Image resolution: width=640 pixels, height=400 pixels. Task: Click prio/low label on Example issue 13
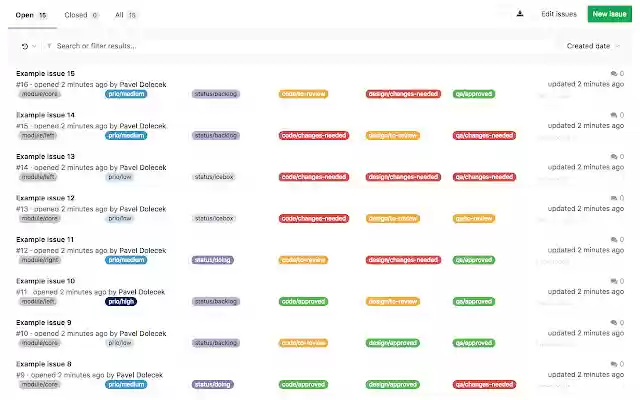120,177
